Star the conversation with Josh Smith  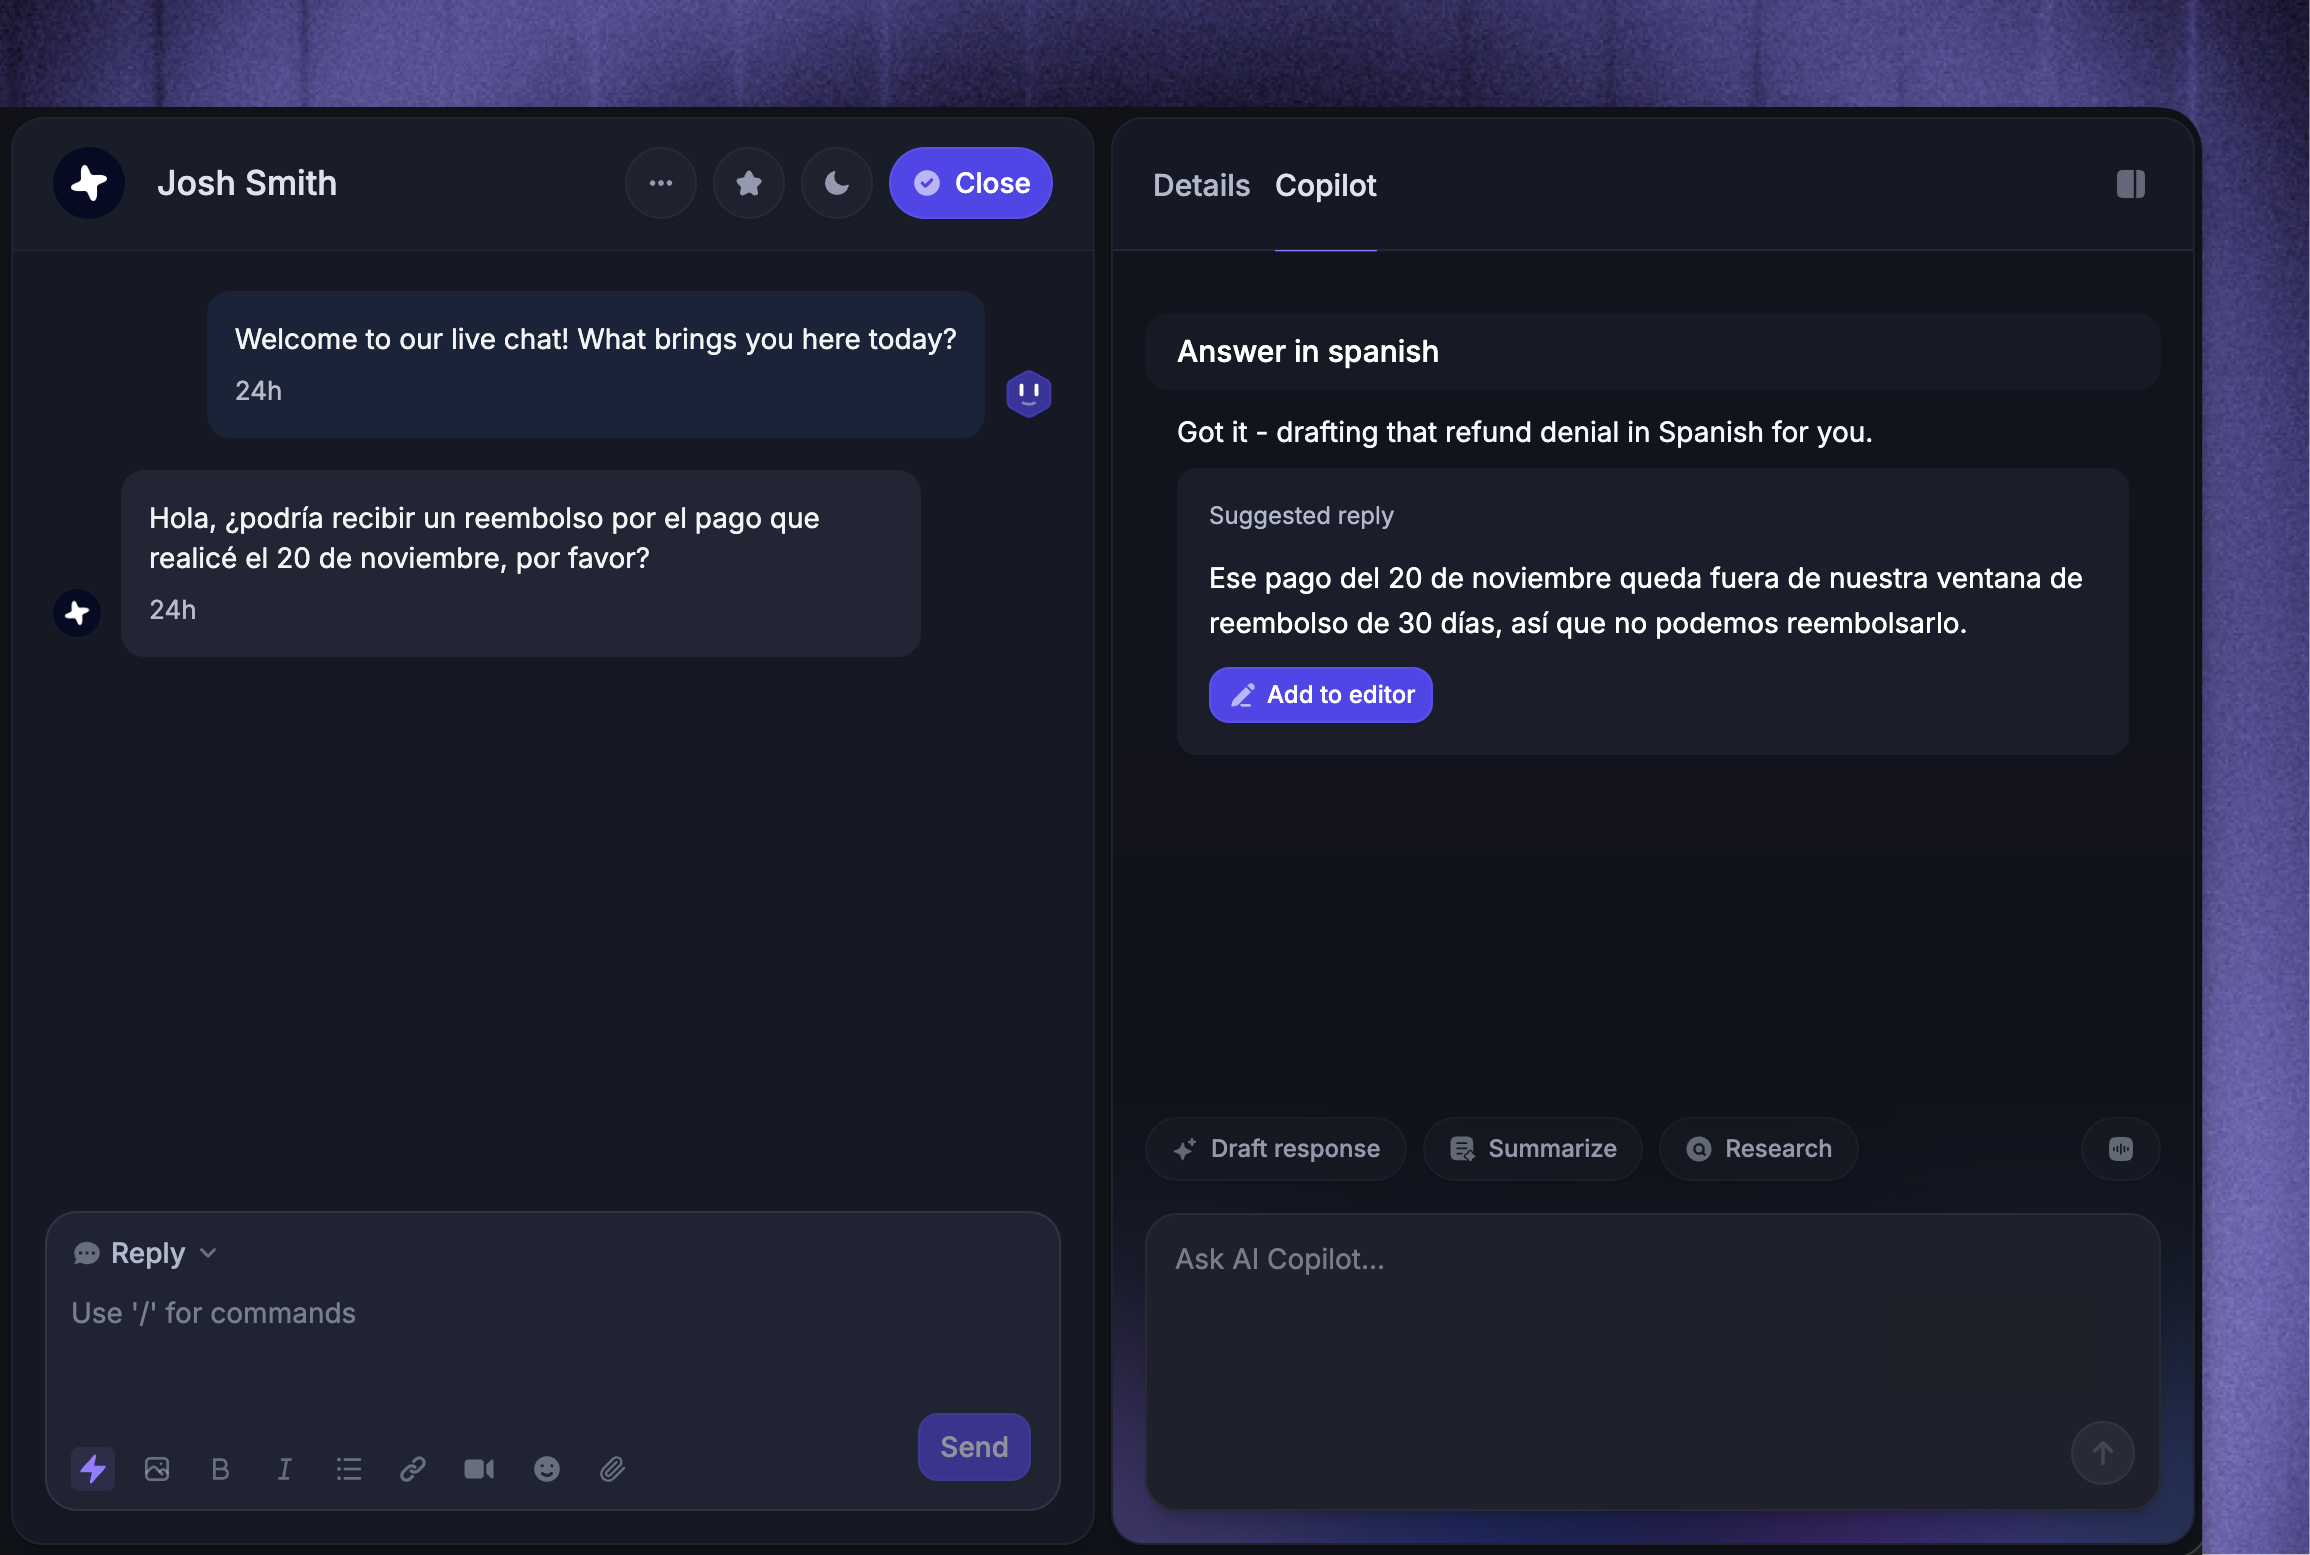749,183
